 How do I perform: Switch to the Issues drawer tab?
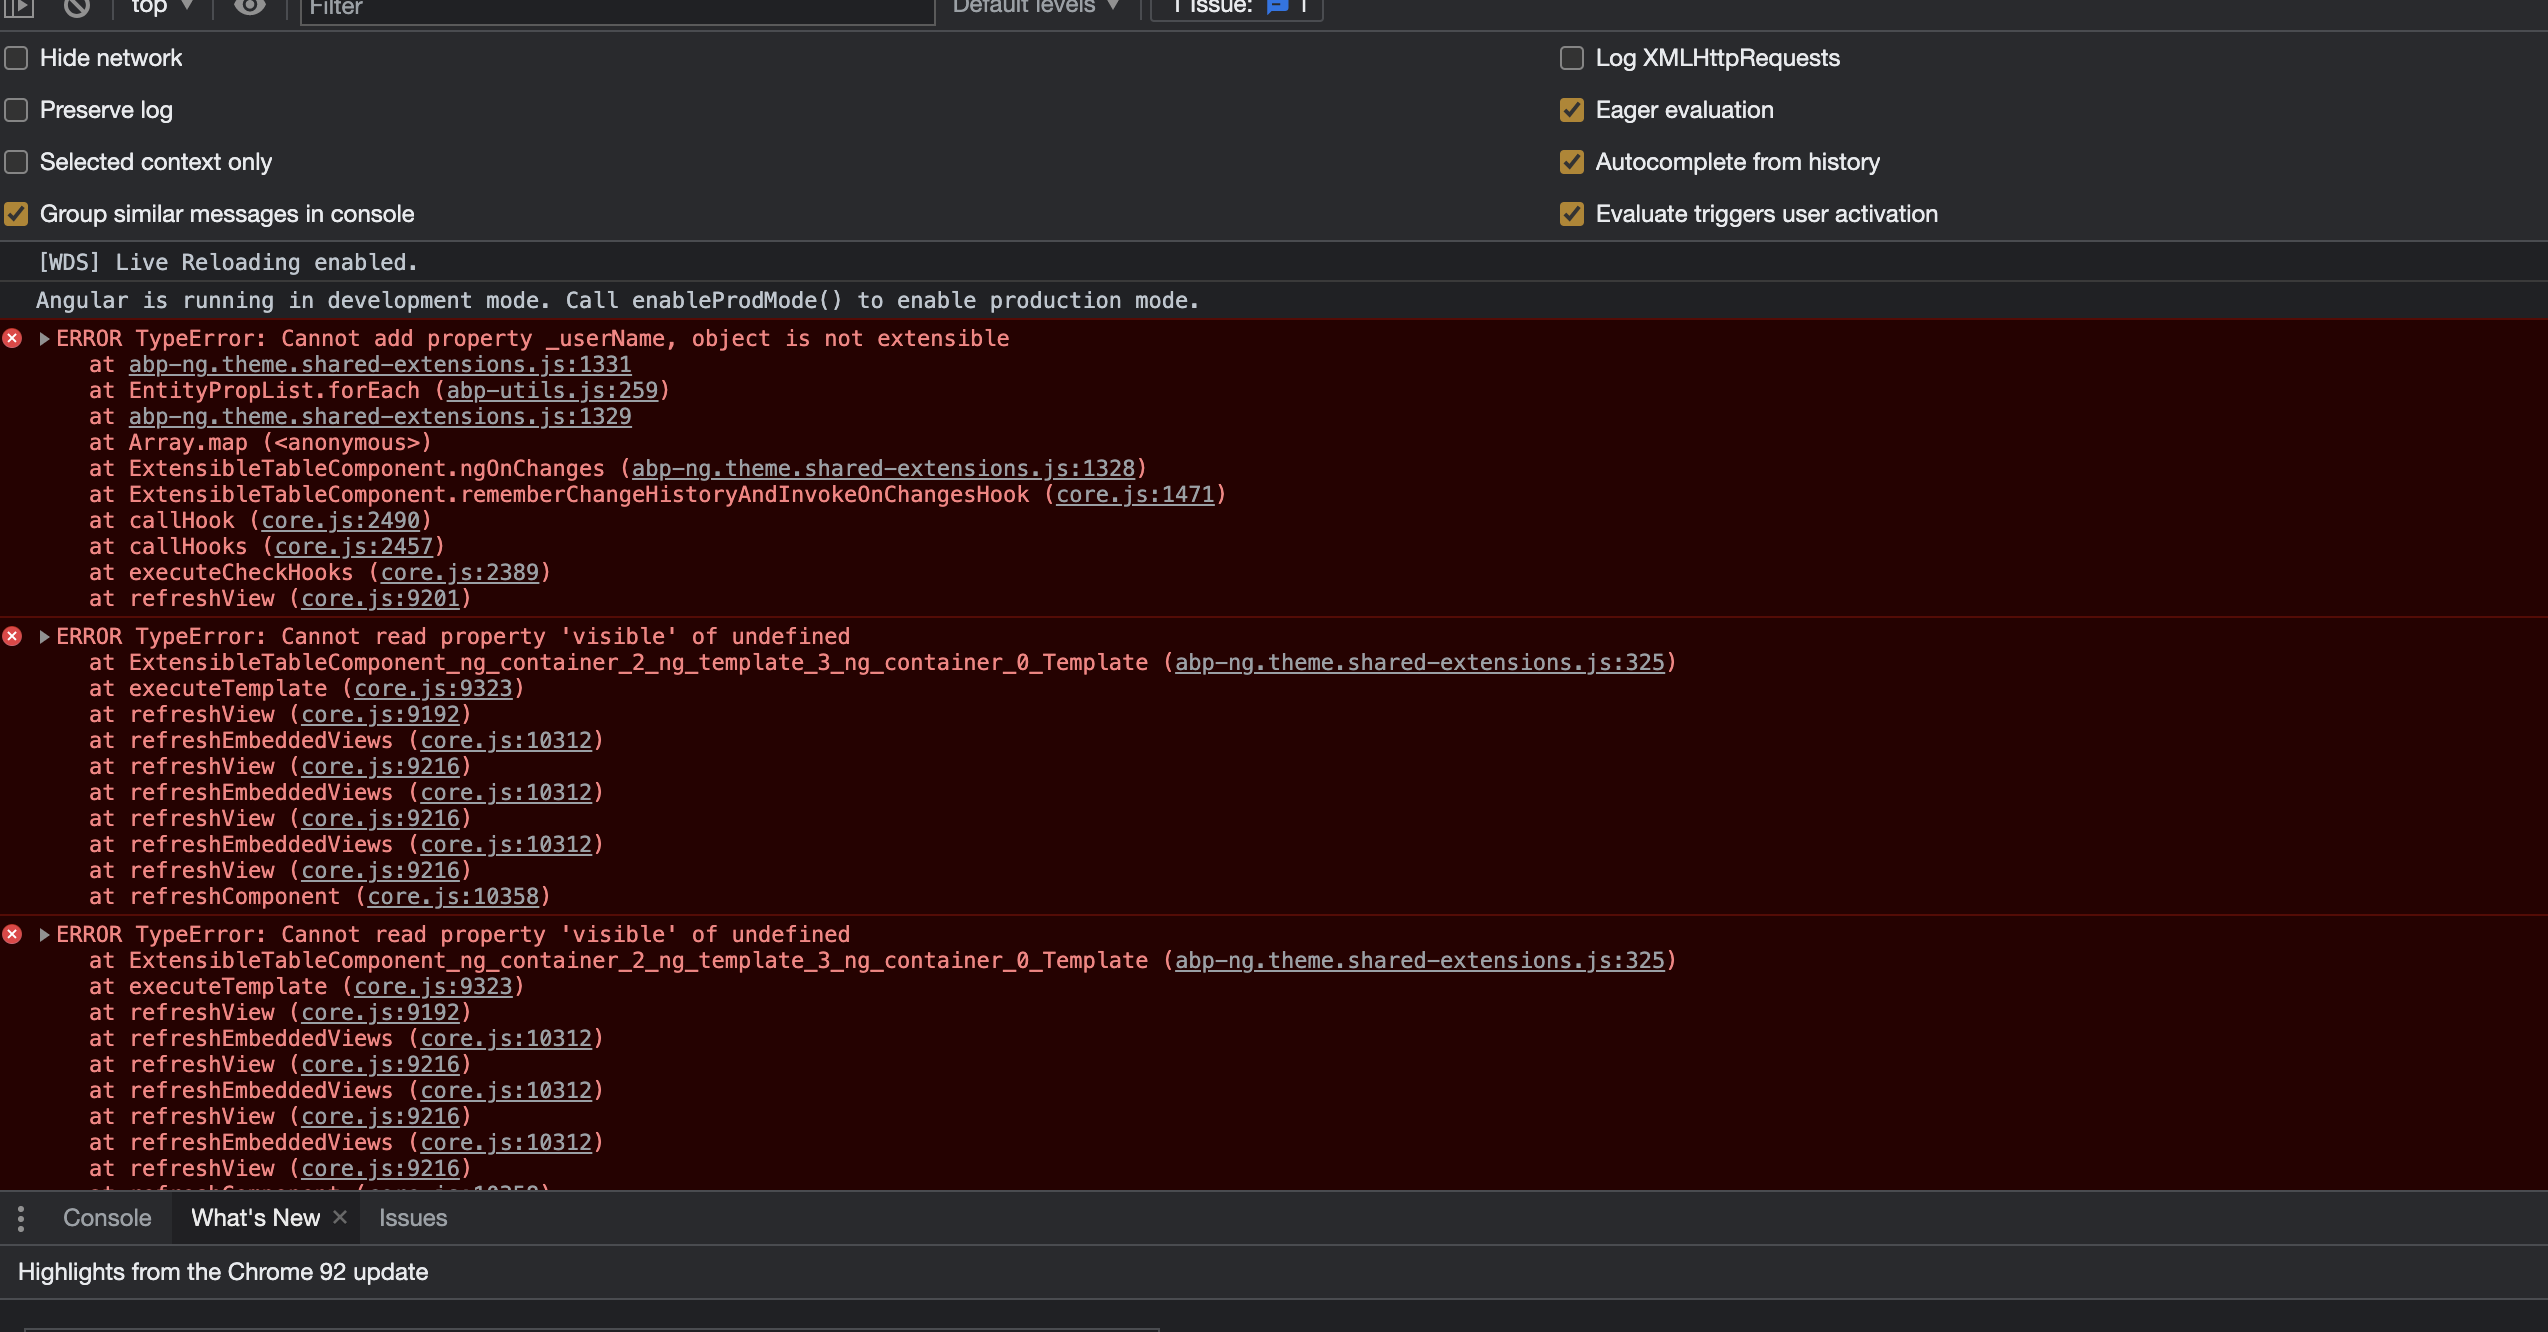click(x=413, y=1218)
